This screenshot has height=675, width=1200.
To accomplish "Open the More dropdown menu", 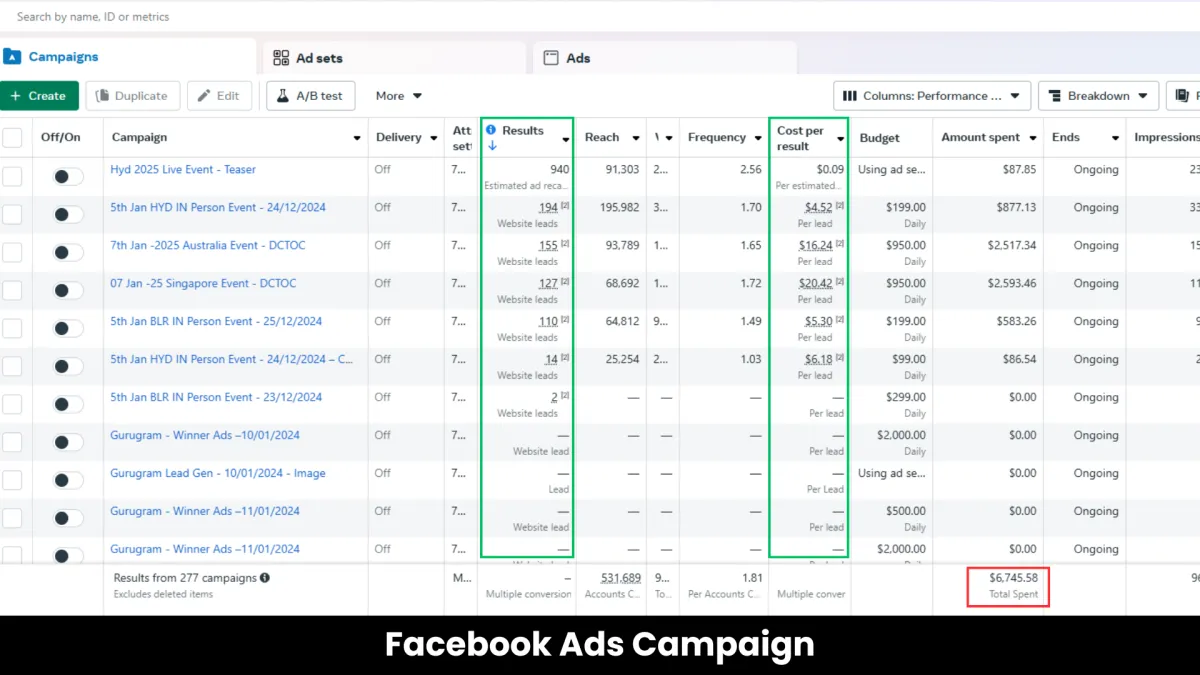I will point(399,96).
